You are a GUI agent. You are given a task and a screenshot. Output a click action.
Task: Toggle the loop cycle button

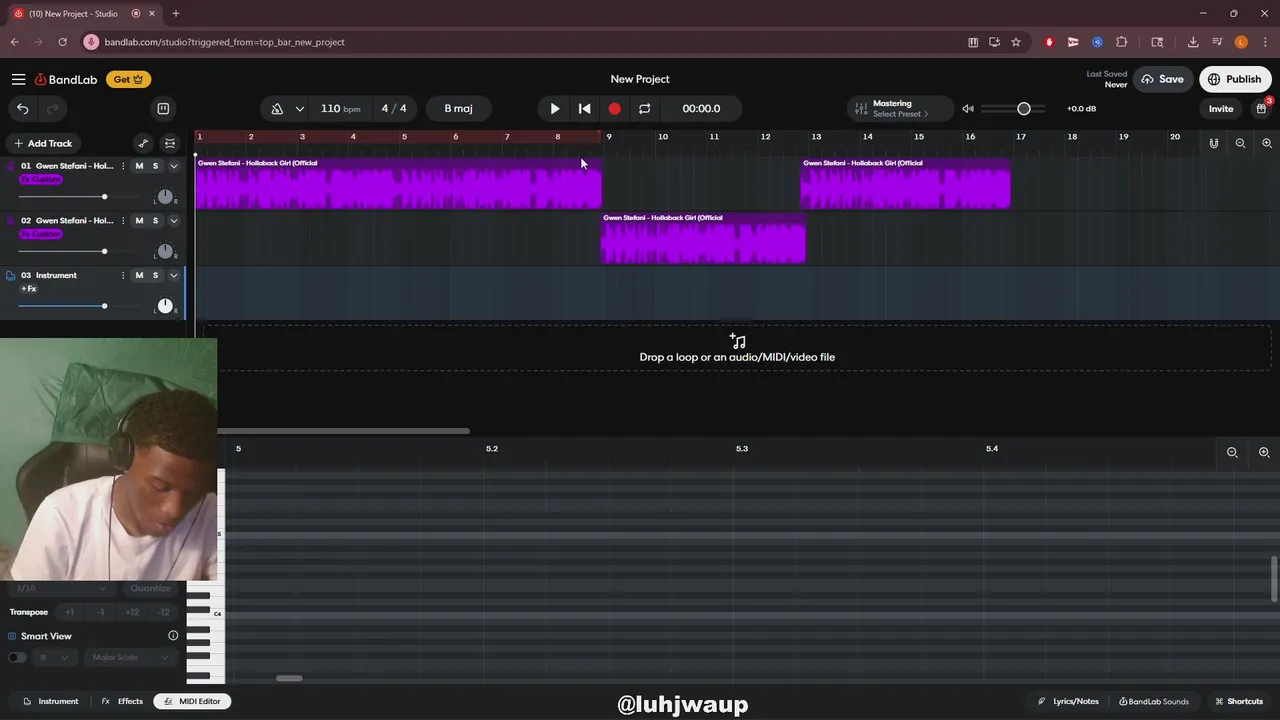pos(644,108)
